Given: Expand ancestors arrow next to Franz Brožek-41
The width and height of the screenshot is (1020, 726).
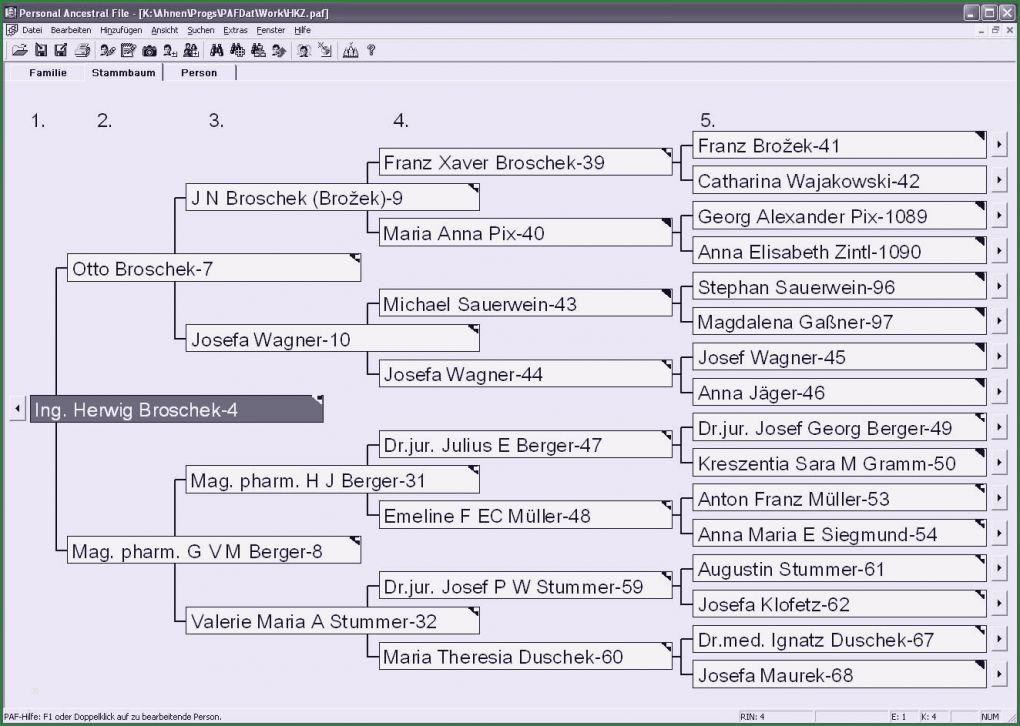Looking at the screenshot, I should tap(999, 146).
